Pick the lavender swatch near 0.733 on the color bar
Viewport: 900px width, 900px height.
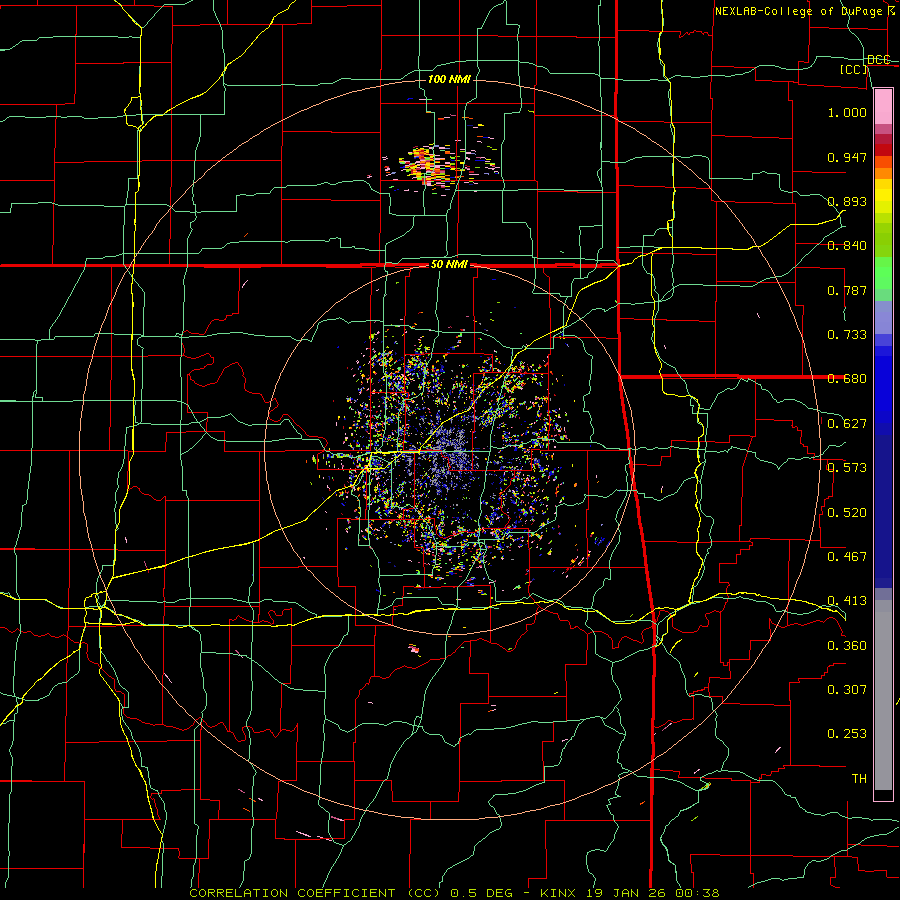pos(883,317)
